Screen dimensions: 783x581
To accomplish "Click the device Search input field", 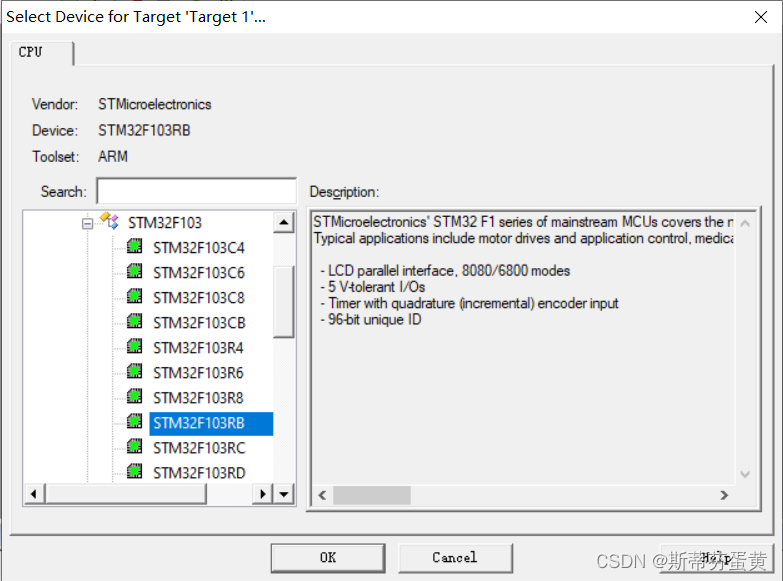I will [x=197, y=191].
